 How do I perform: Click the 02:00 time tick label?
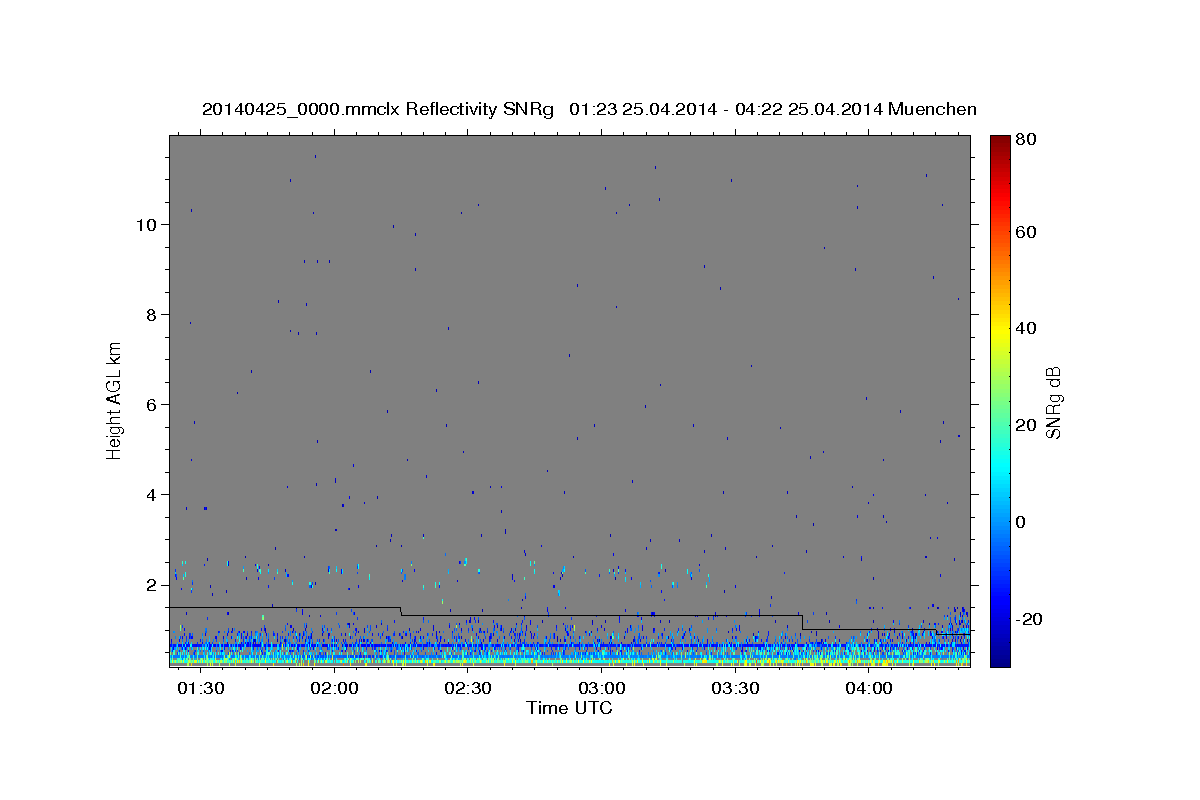coord(334,689)
